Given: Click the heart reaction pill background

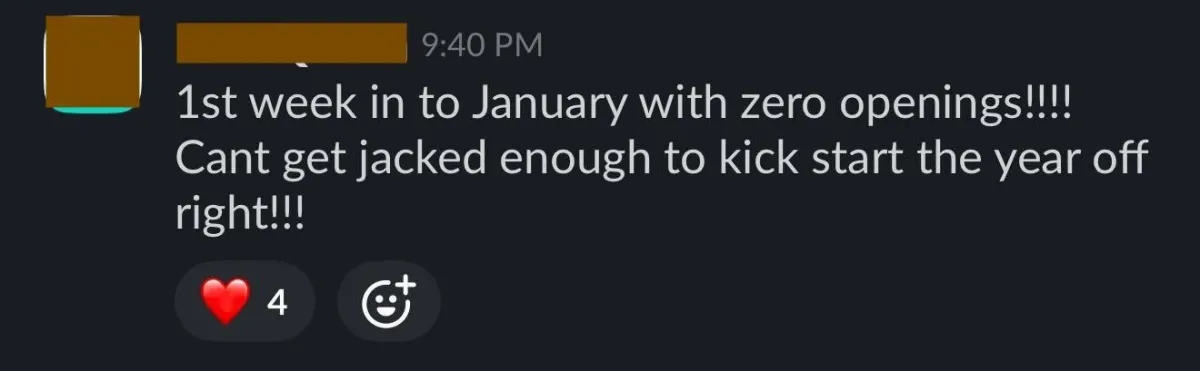Looking at the screenshot, I should [x=245, y=301].
